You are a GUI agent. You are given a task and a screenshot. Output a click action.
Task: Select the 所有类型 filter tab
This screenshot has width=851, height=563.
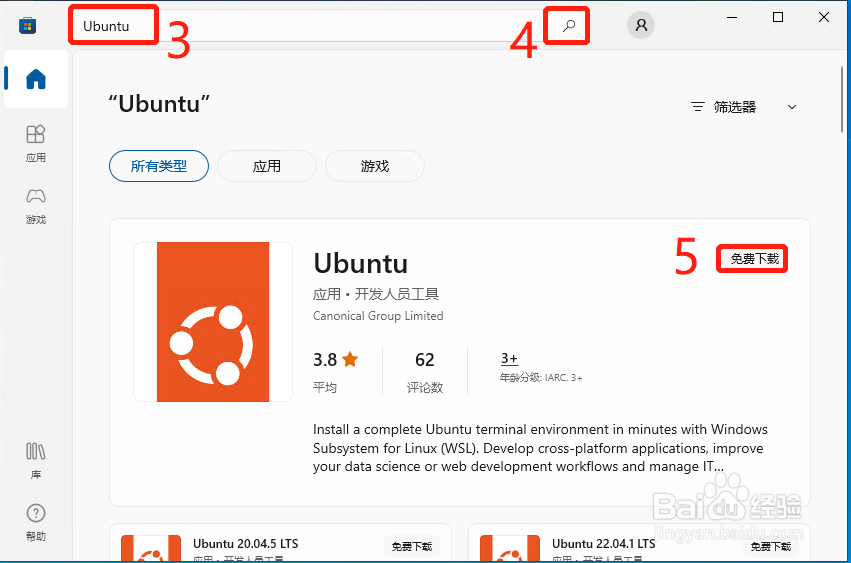coord(159,166)
